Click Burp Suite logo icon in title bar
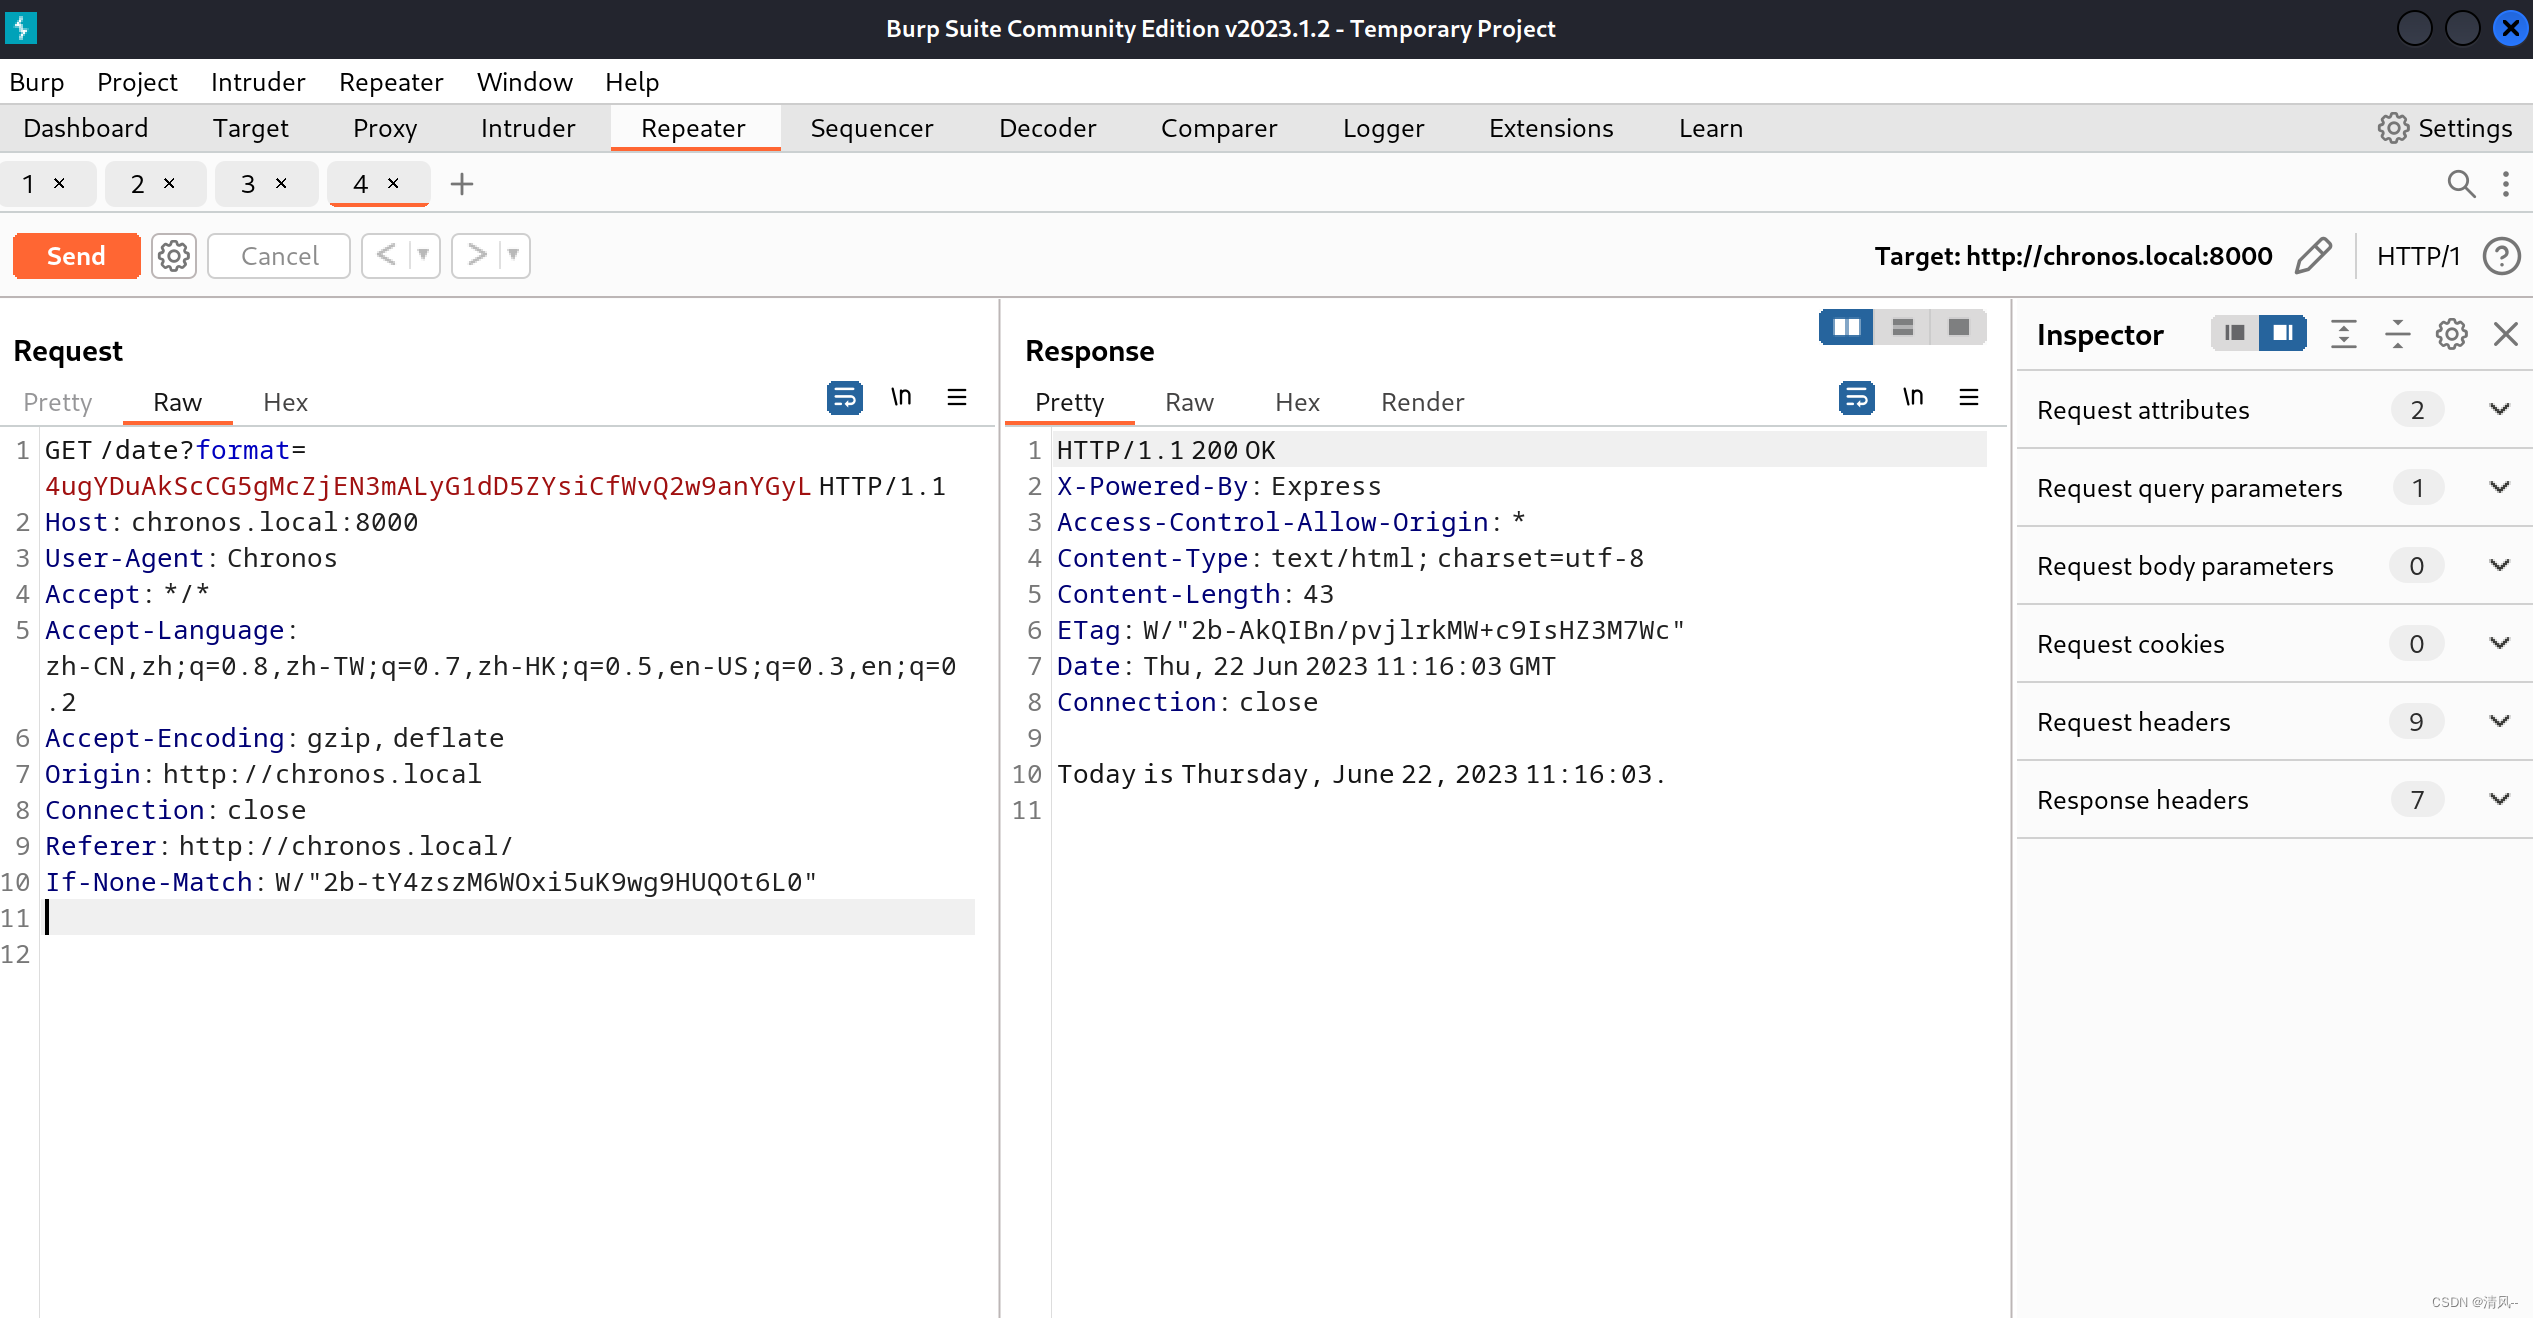Screen dimensions: 2533x1318 click(21, 28)
